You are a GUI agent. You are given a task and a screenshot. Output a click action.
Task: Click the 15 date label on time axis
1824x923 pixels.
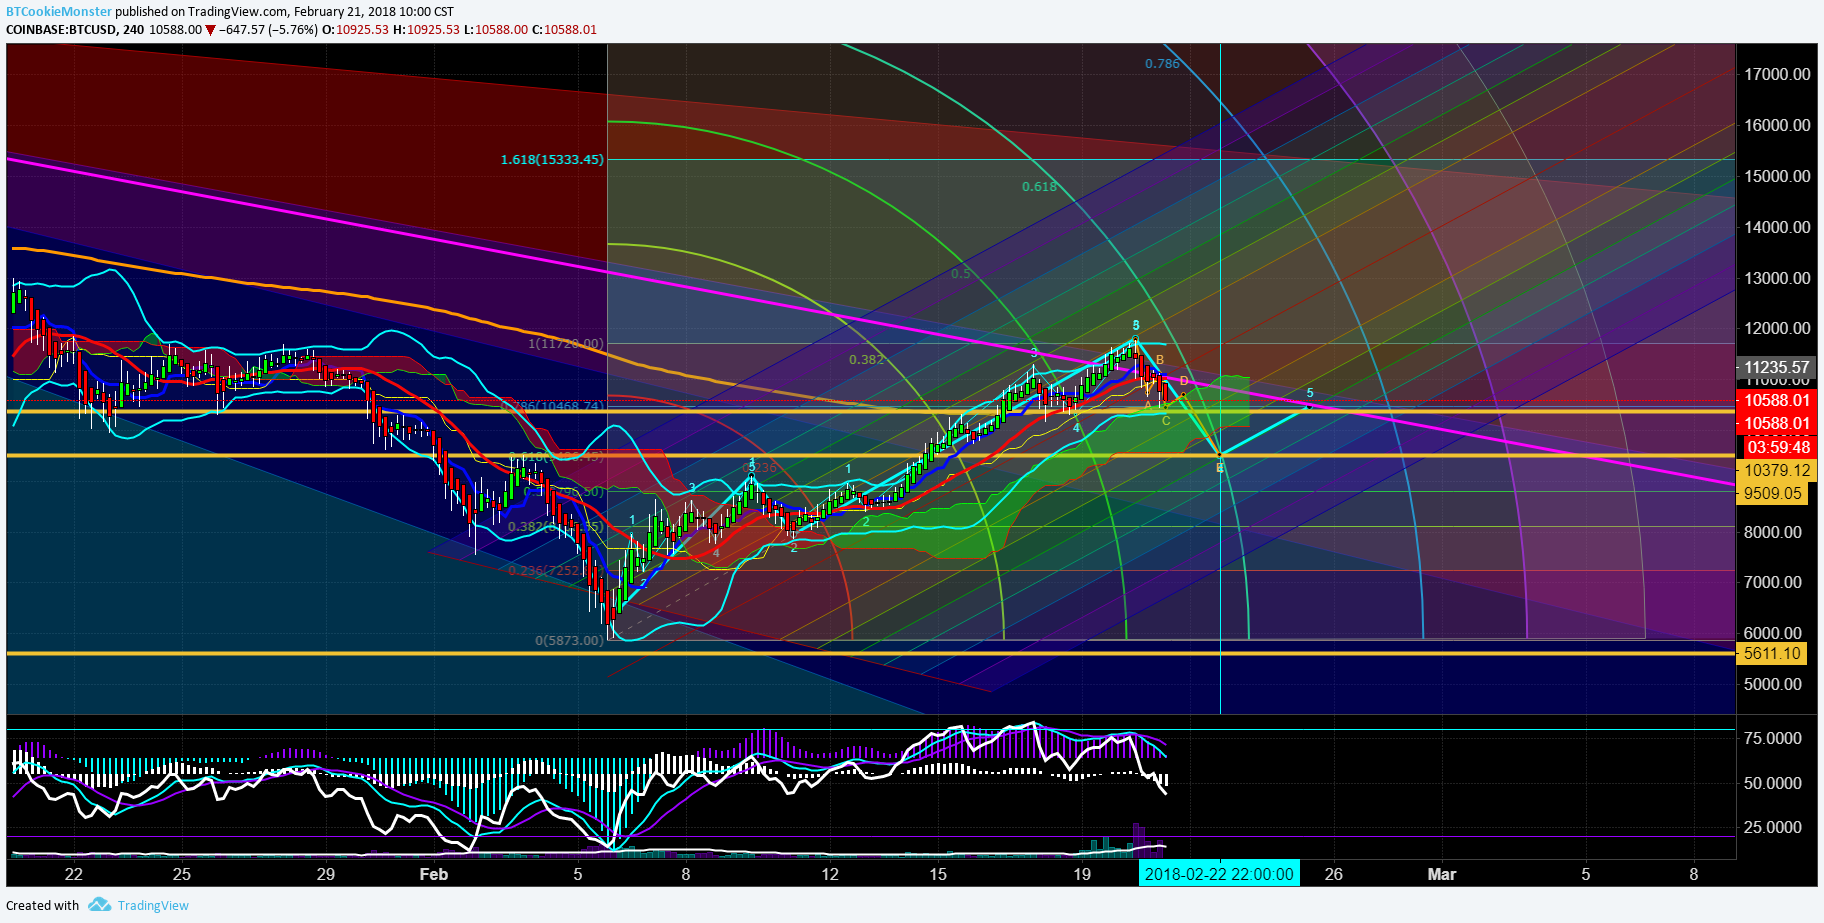point(937,874)
